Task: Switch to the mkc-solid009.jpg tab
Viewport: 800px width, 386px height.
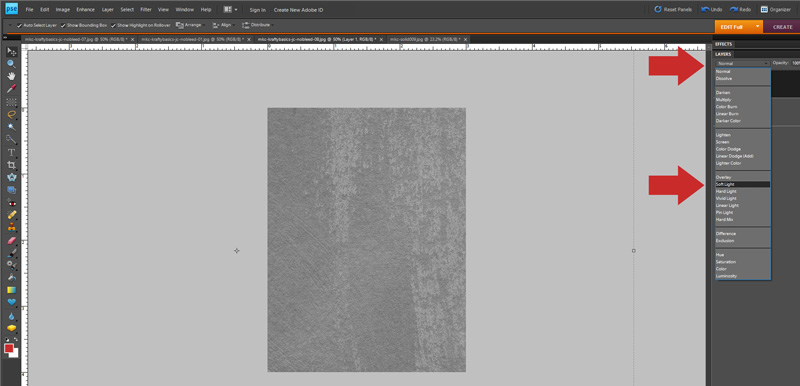Action: click(426, 39)
